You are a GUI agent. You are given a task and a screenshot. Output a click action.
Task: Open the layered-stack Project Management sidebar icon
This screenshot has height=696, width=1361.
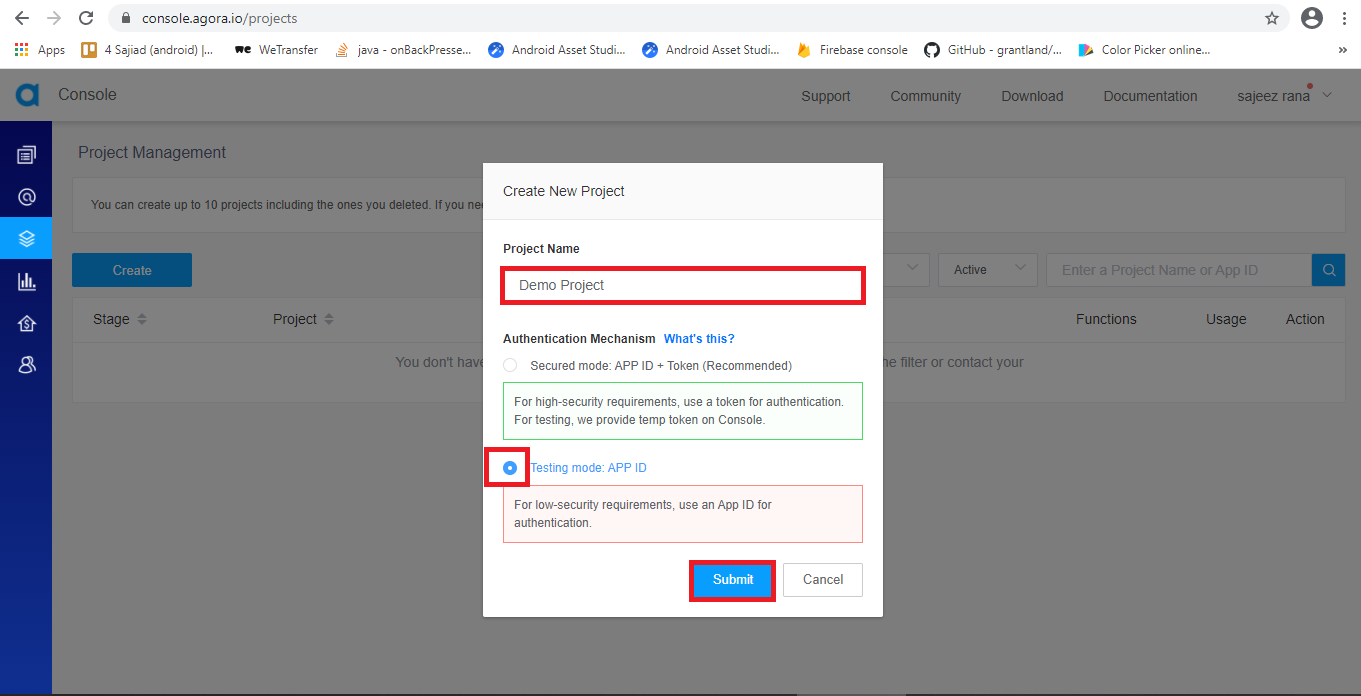(x=27, y=239)
